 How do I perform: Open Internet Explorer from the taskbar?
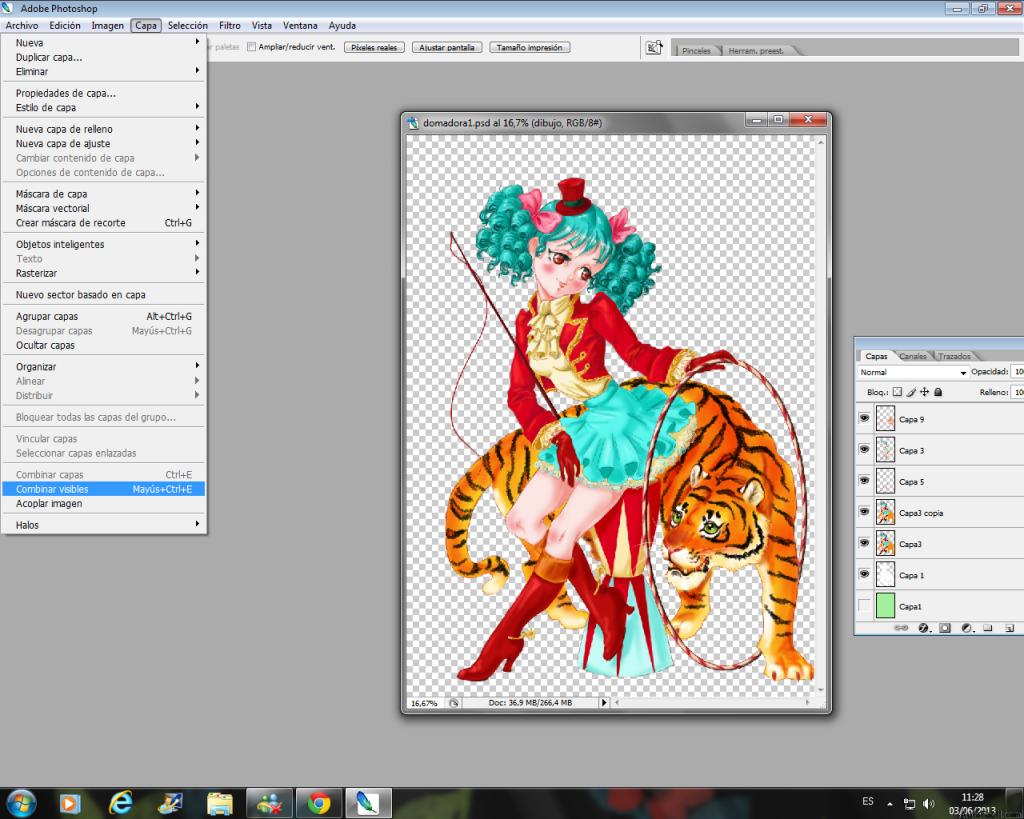pos(121,803)
